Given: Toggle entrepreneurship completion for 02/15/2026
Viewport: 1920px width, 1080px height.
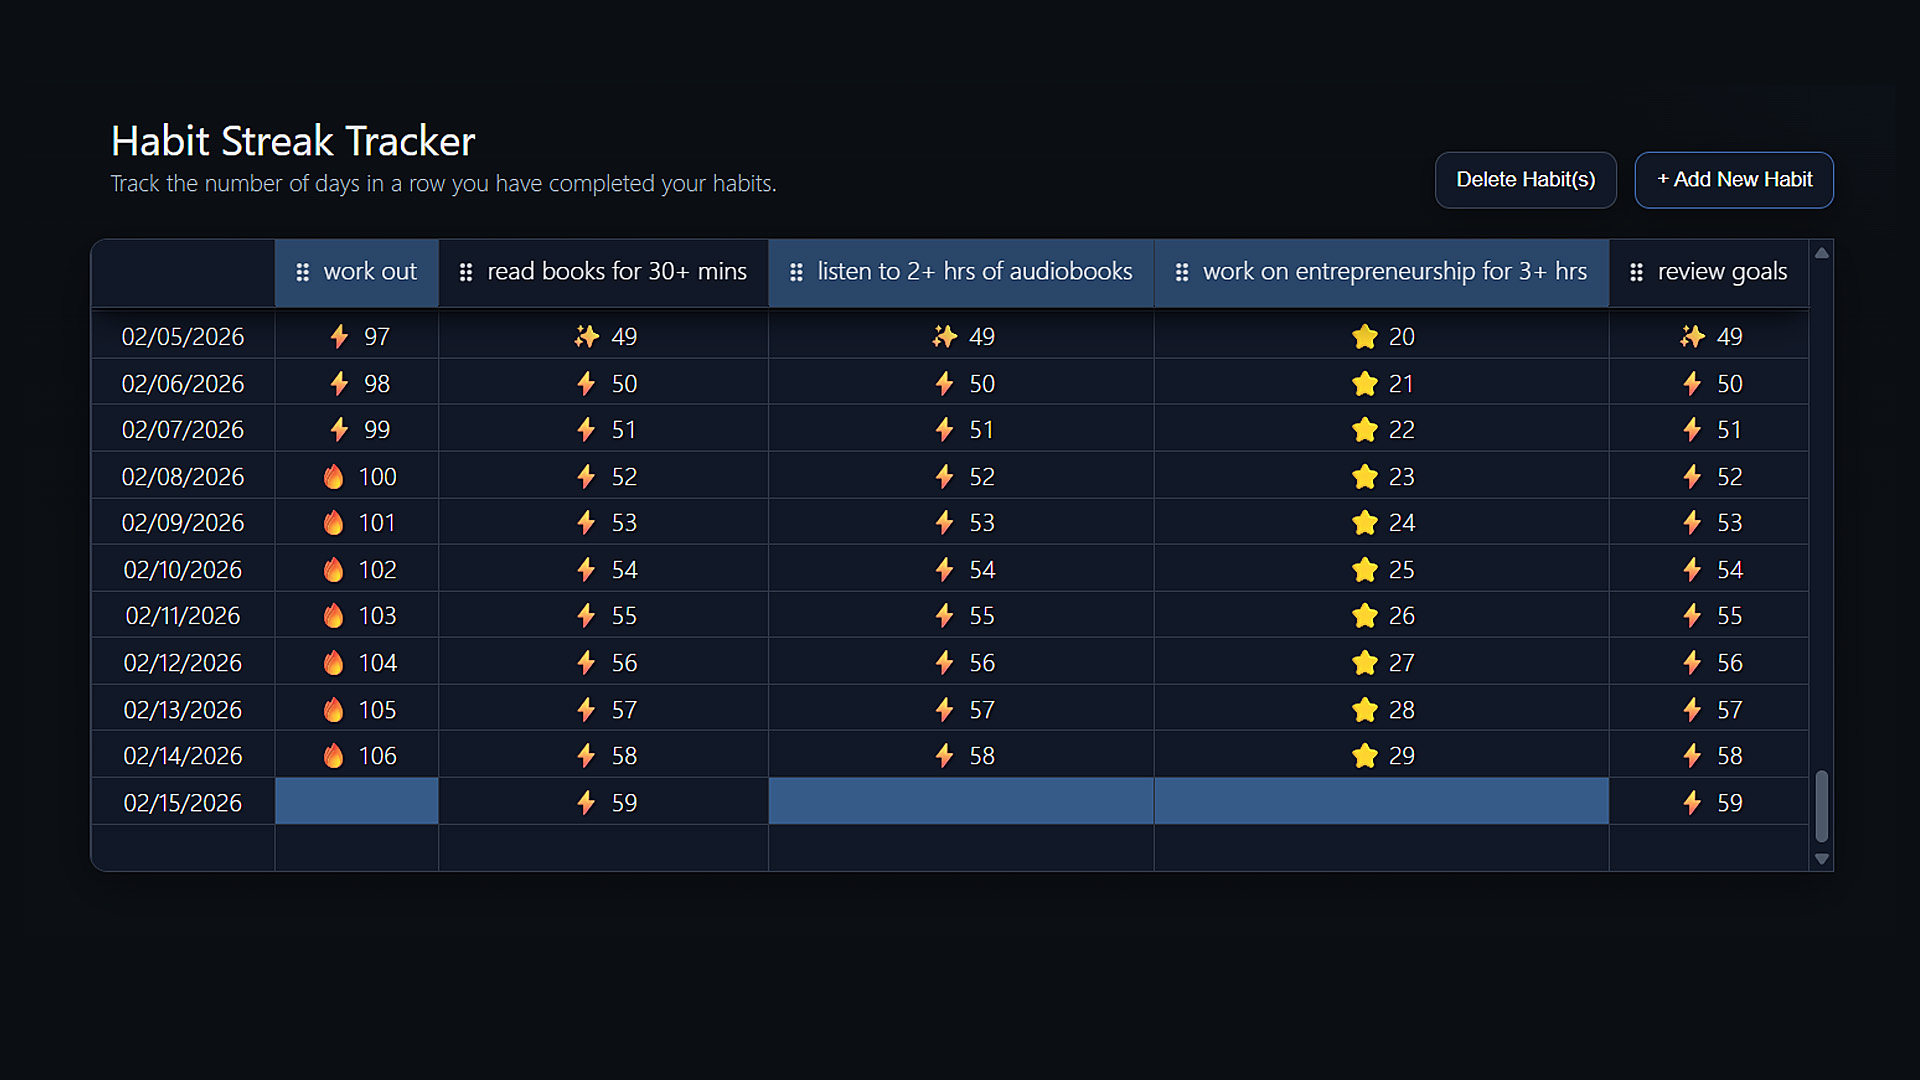Looking at the screenshot, I should pyautogui.click(x=1381, y=801).
